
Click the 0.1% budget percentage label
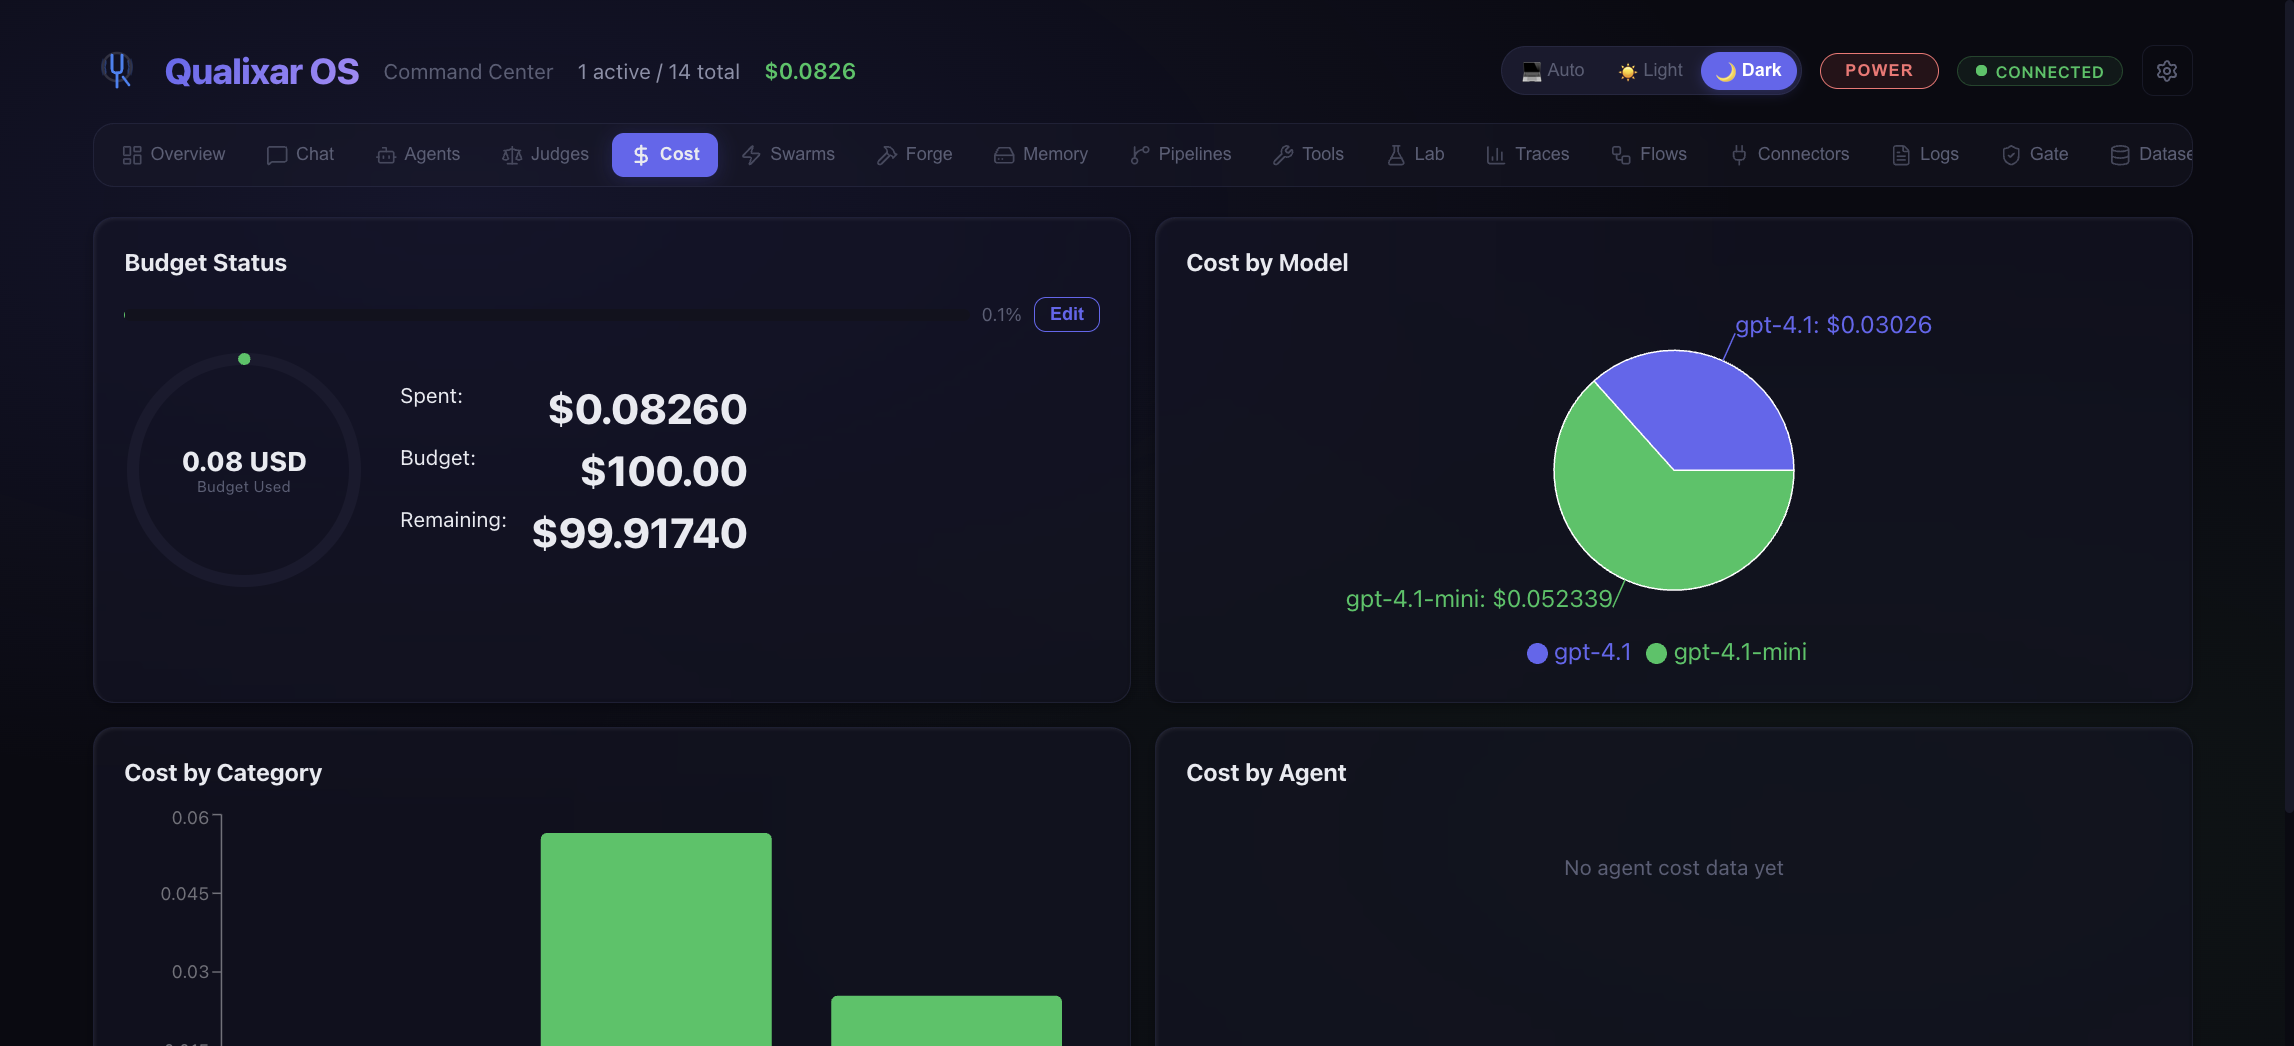[1001, 315]
